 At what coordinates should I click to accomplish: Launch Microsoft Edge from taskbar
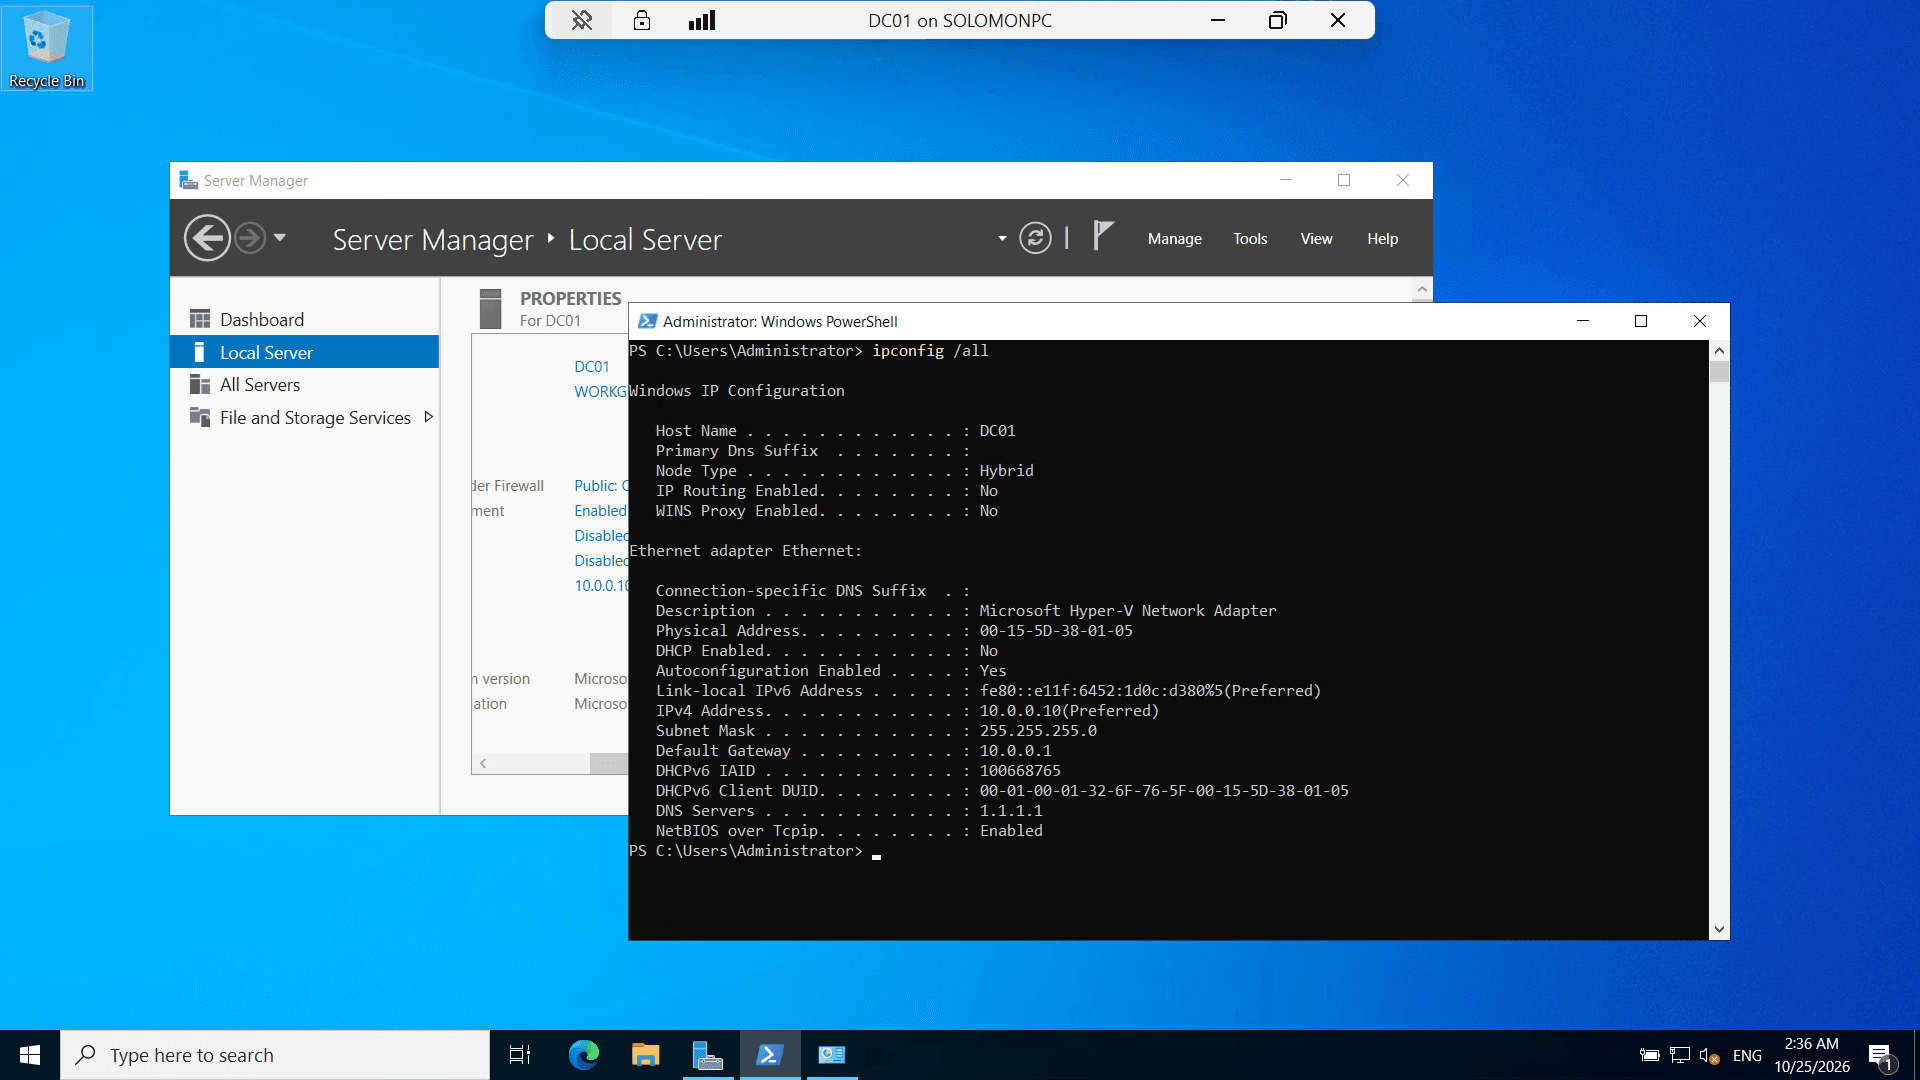(x=584, y=1055)
